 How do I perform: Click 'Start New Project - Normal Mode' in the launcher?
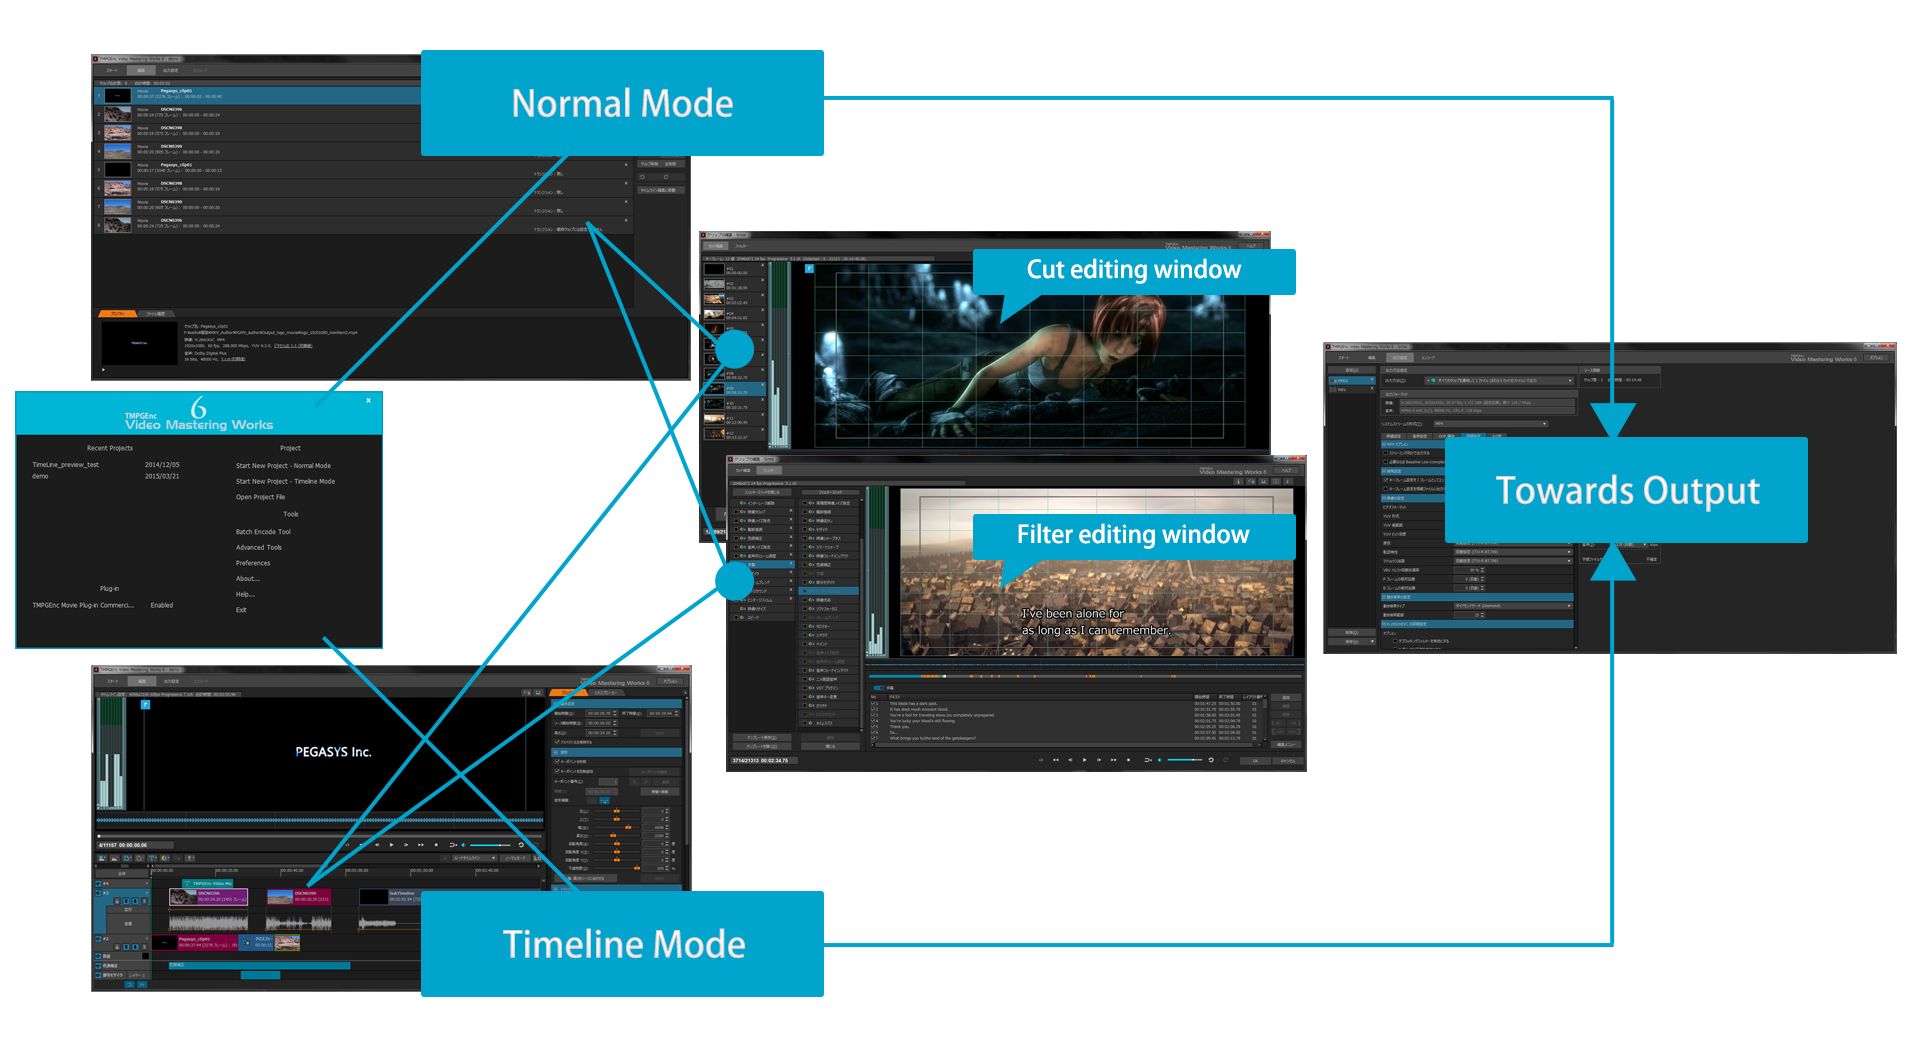pyautogui.click(x=283, y=466)
